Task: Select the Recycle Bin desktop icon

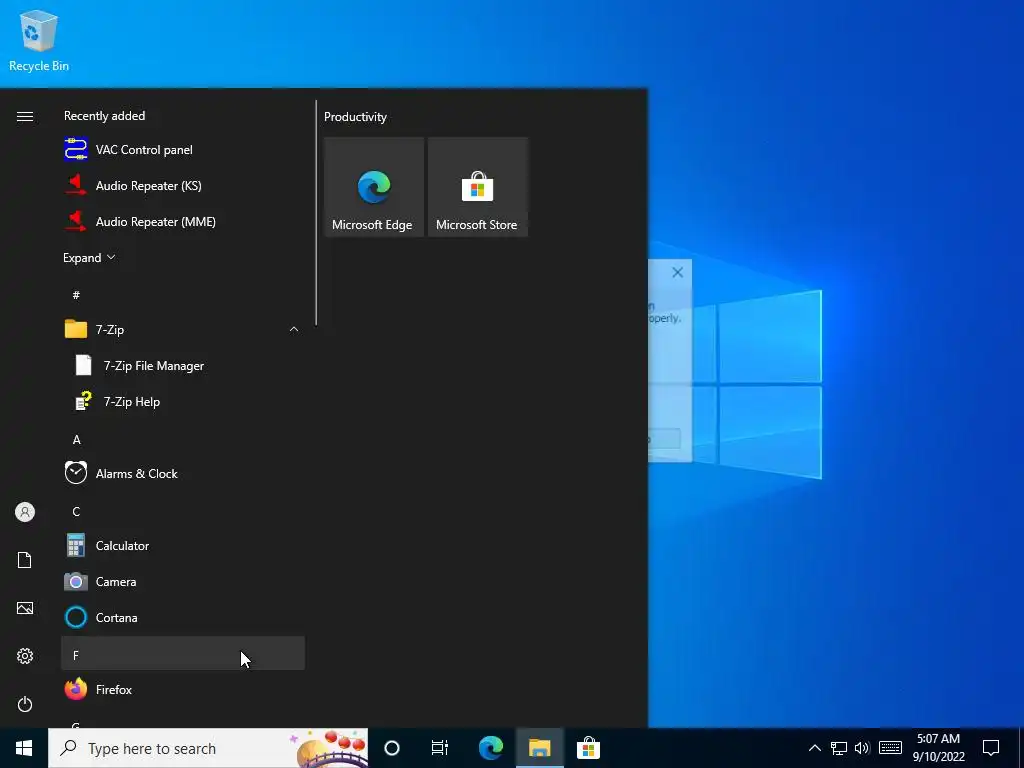Action: [x=39, y=40]
